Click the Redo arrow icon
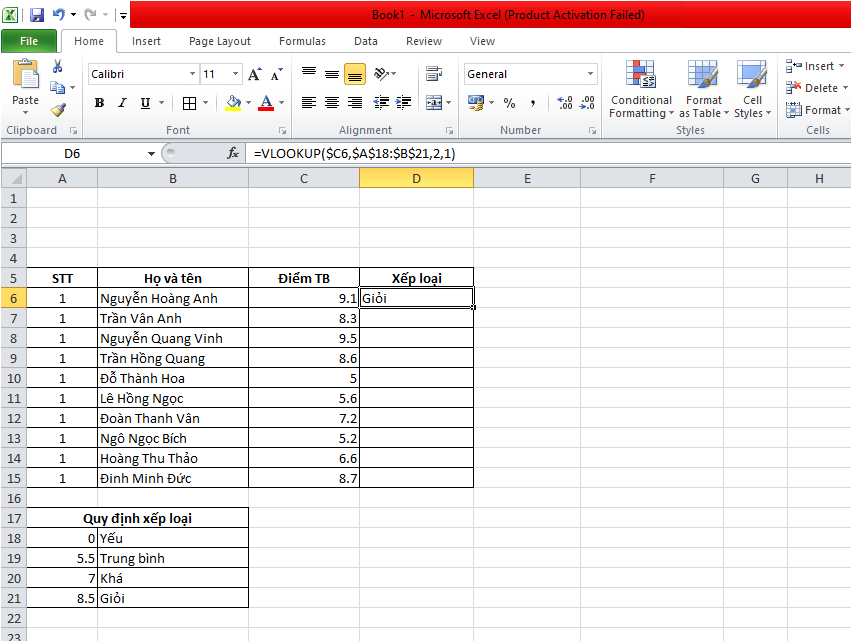851x641 pixels. (90, 15)
